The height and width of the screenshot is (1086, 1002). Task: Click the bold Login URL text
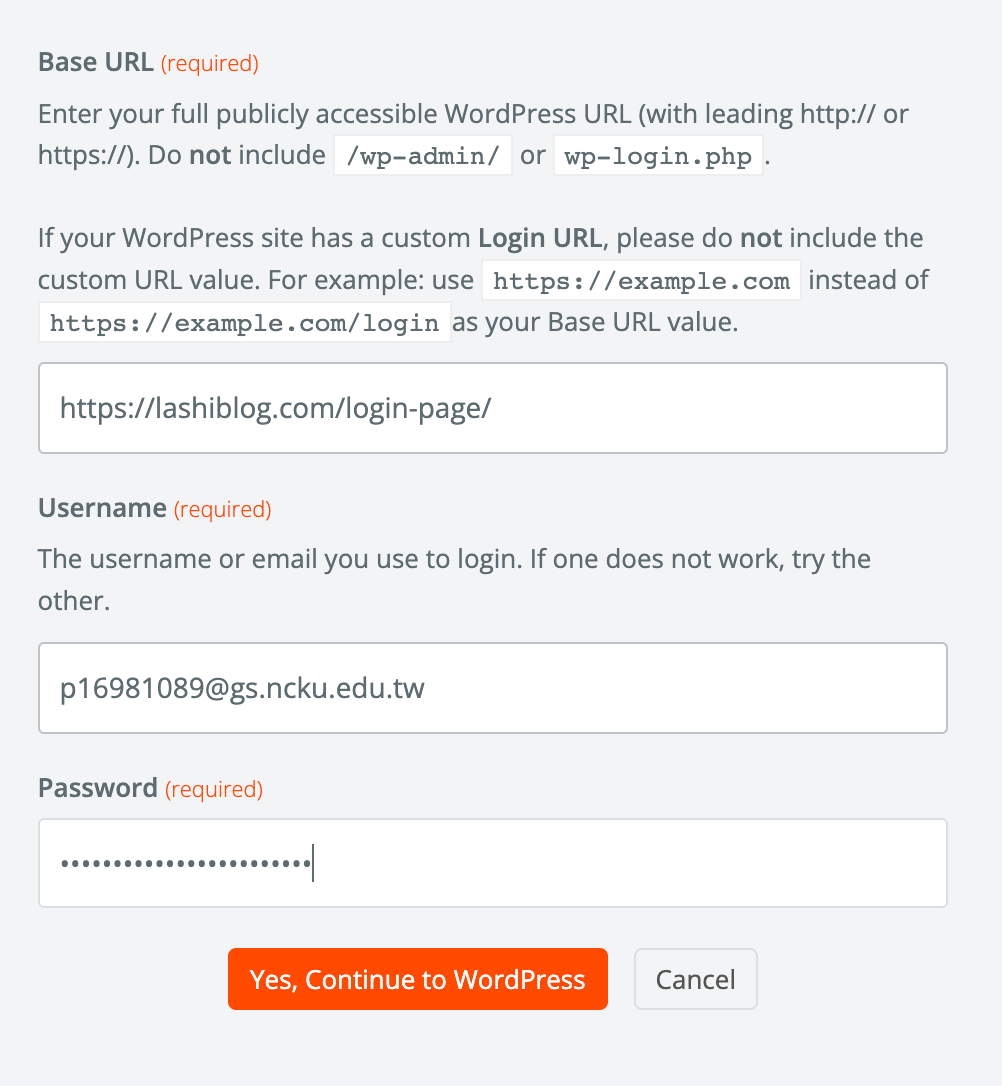pyautogui.click(x=540, y=239)
